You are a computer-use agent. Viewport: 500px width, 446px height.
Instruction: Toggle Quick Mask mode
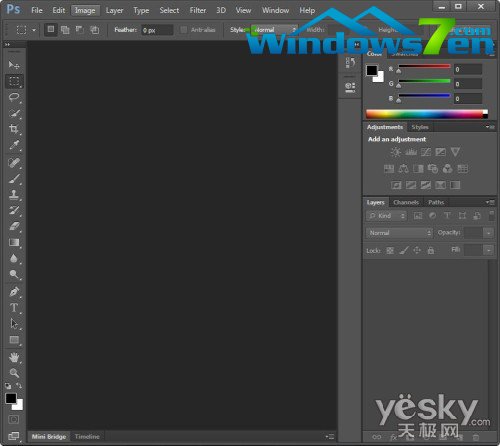coord(14,419)
